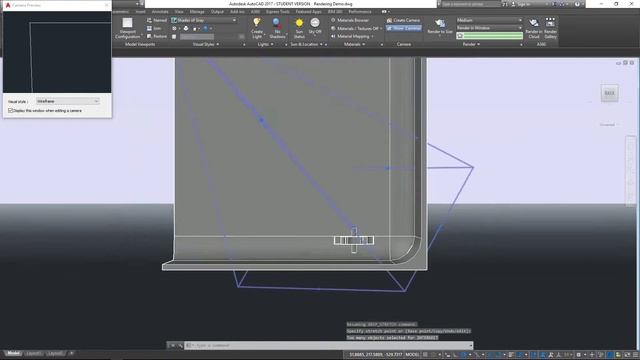This screenshot has width=640, height=360.
Task: Add a new layout with the plus tab
Action: 71,353
